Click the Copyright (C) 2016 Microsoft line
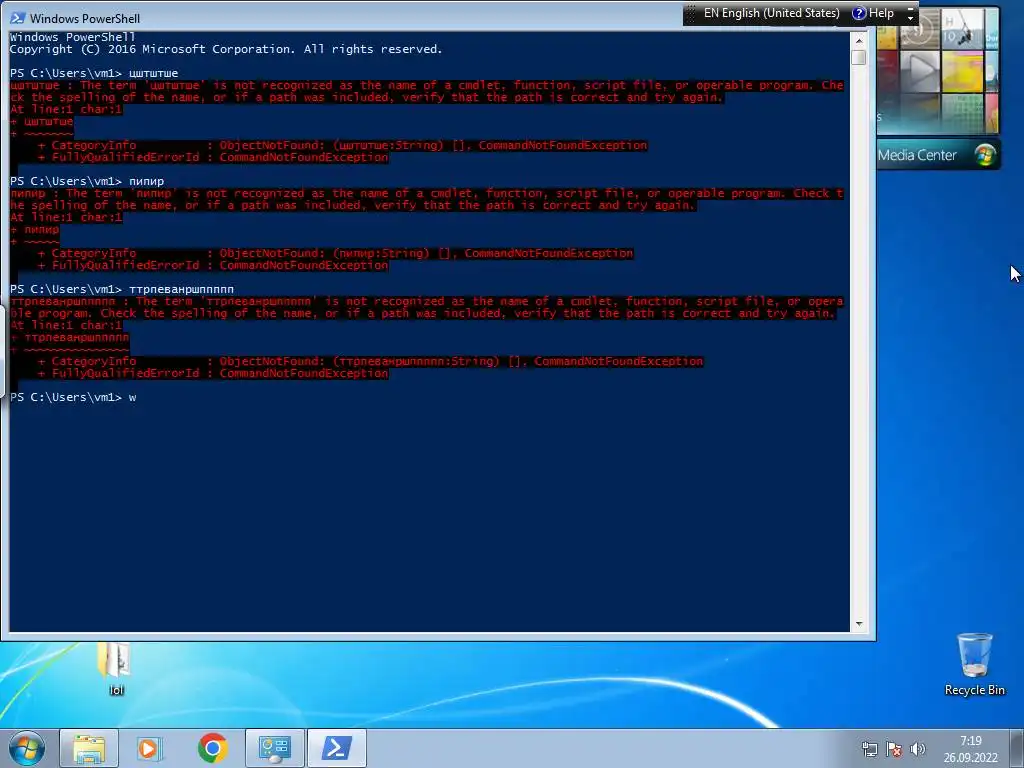 pyautogui.click(x=226, y=49)
